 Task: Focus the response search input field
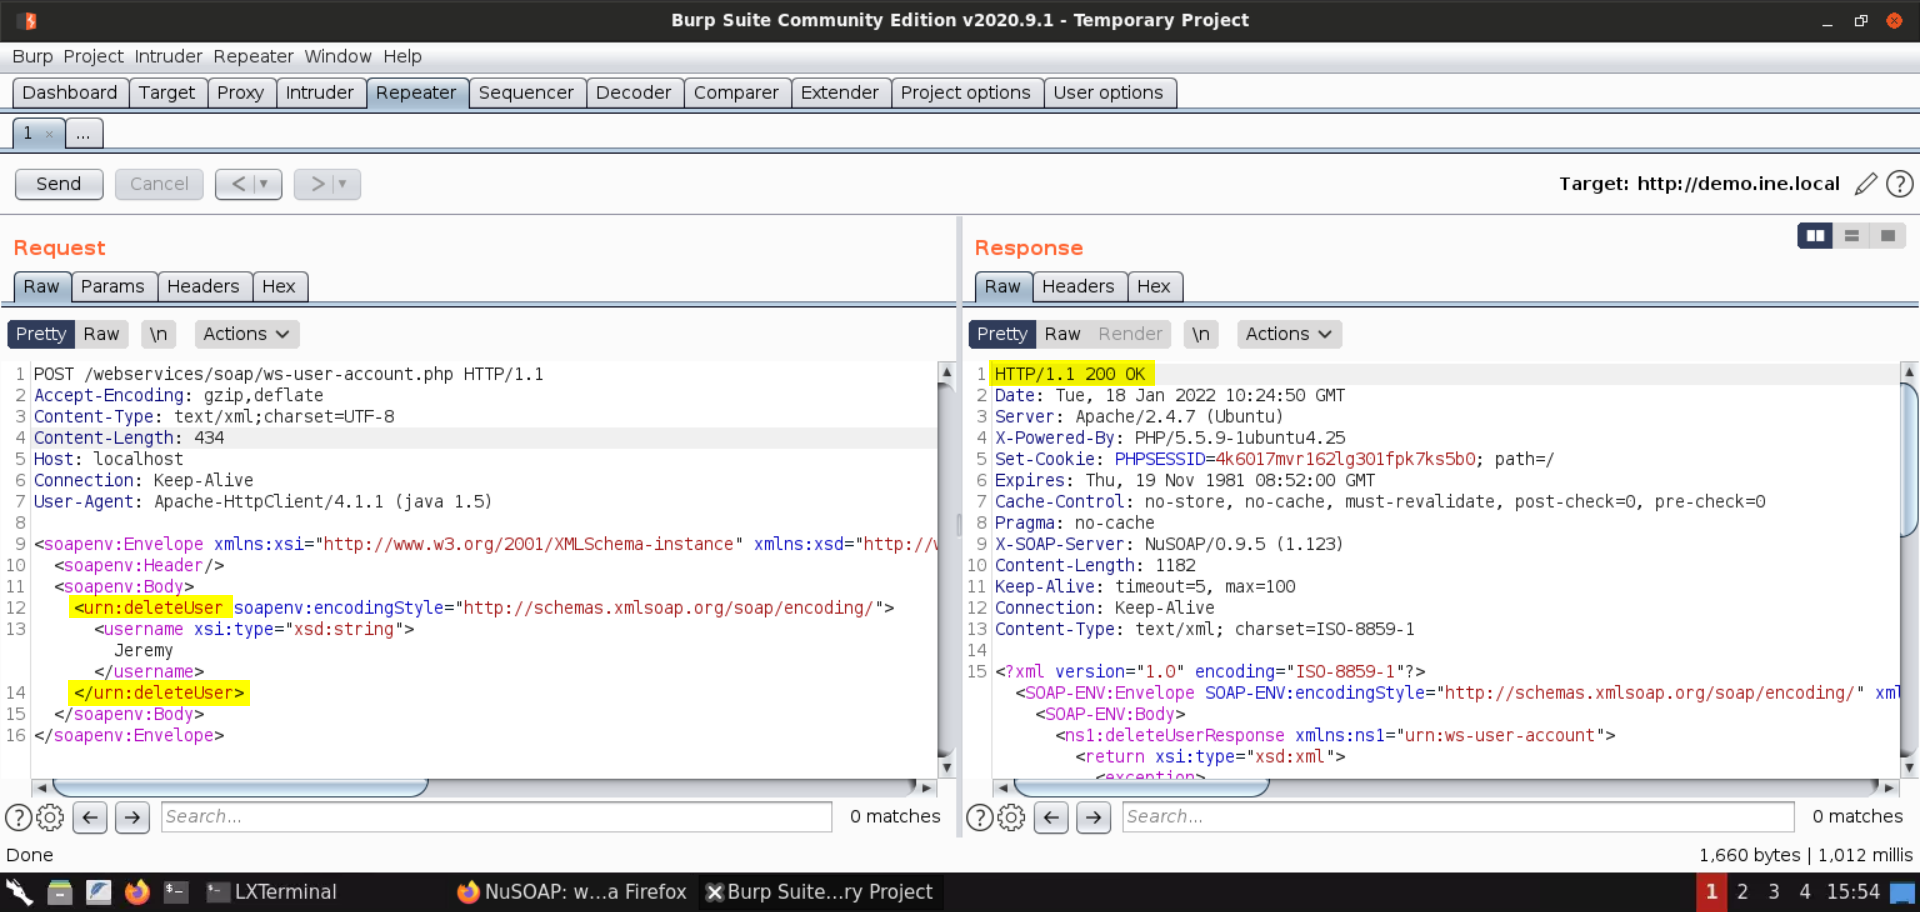tap(1457, 817)
